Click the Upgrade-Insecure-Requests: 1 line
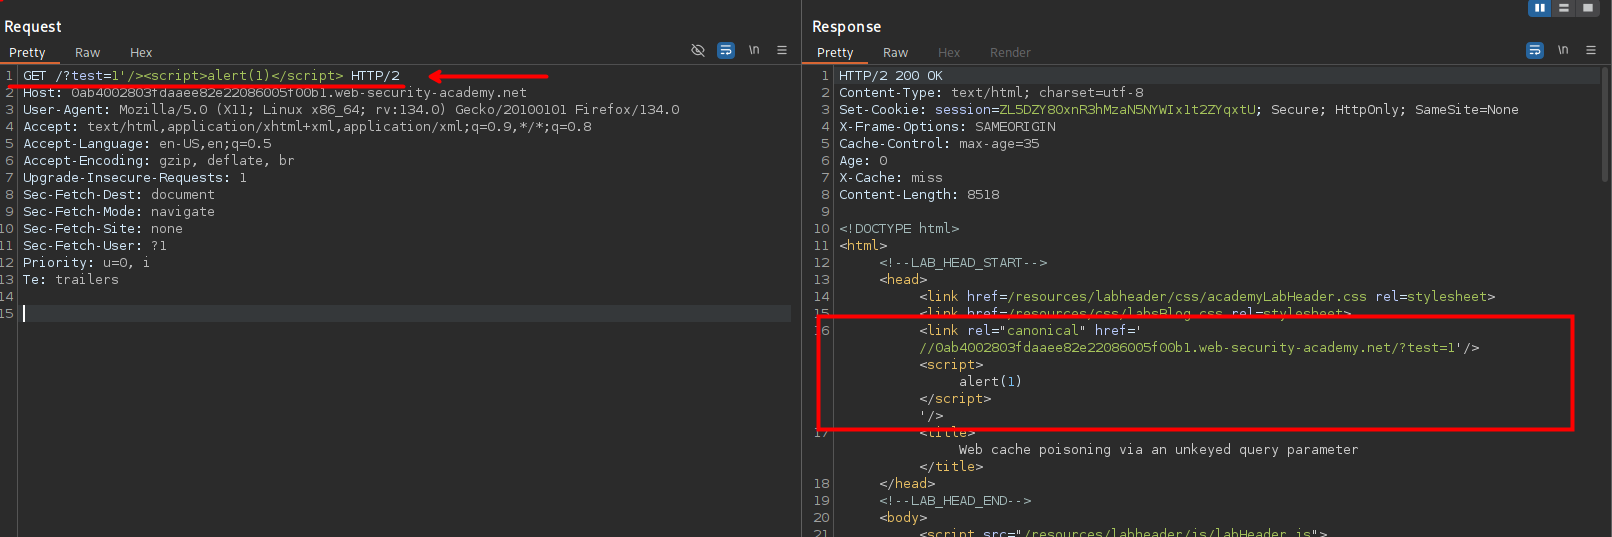The width and height of the screenshot is (1612, 537). pyautogui.click(x=135, y=178)
